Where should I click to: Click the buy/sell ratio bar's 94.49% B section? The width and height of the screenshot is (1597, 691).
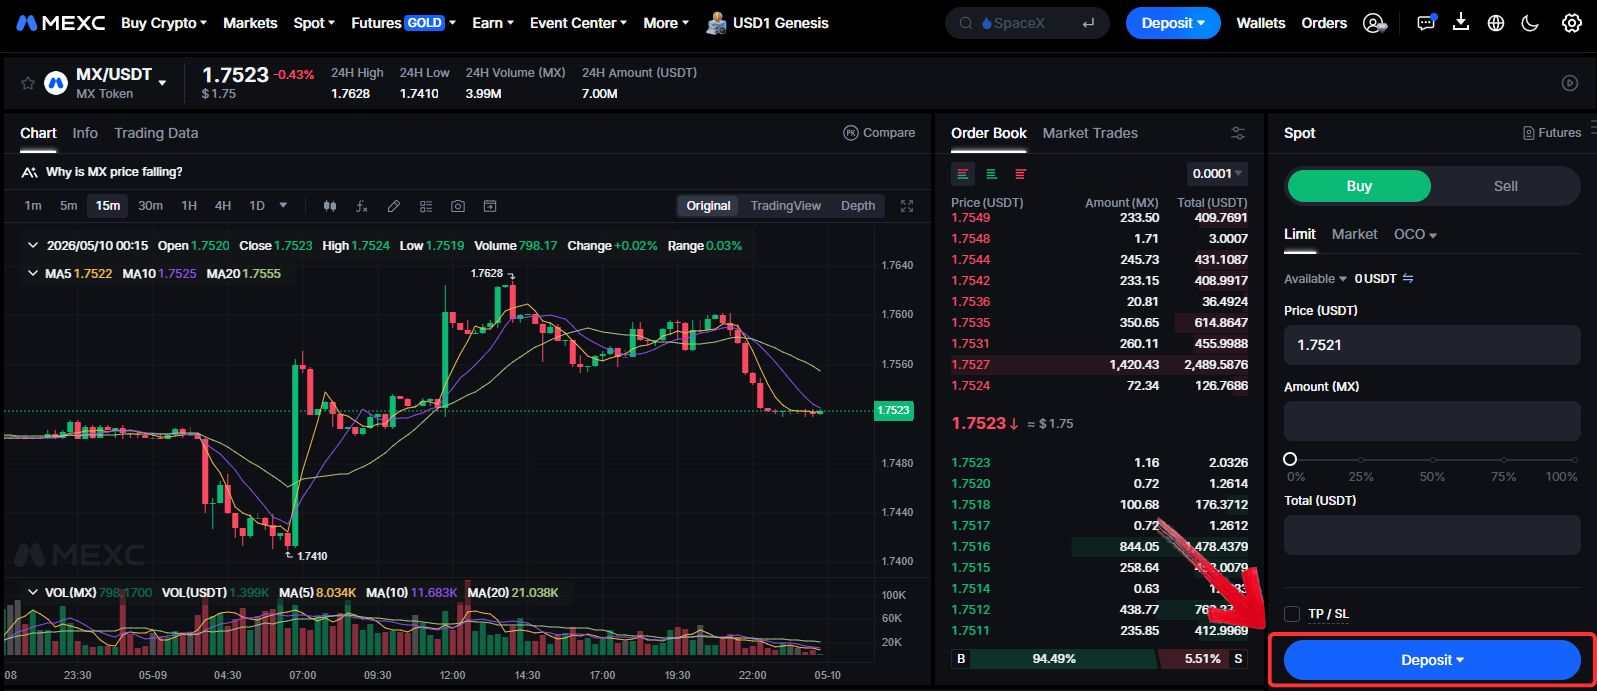click(x=1053, y=659)
